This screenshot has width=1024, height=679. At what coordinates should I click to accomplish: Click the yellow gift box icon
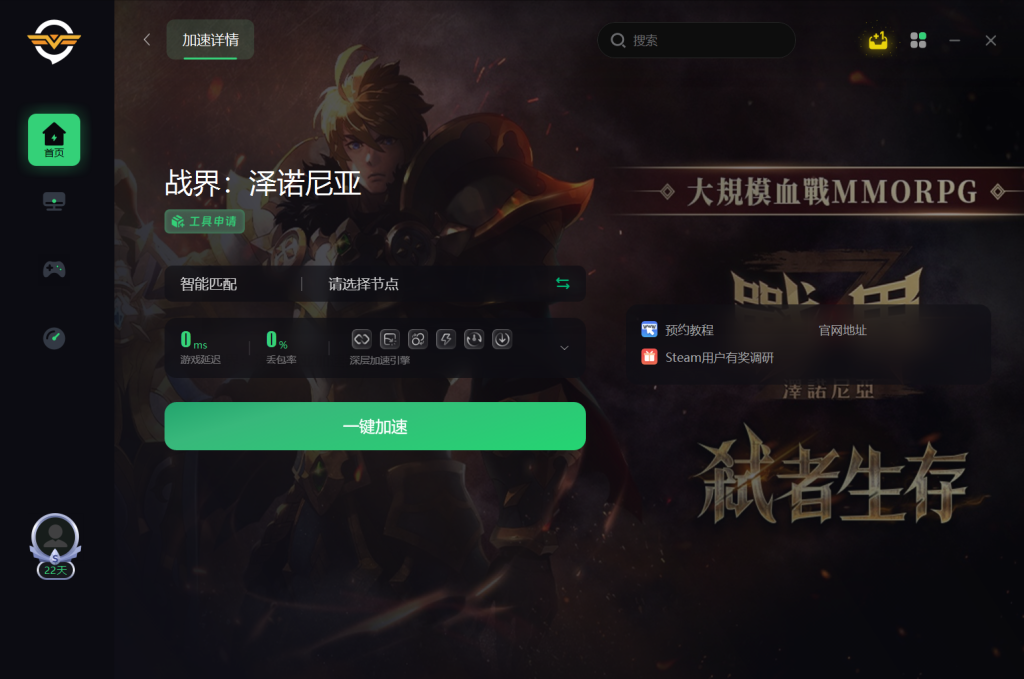878,40
